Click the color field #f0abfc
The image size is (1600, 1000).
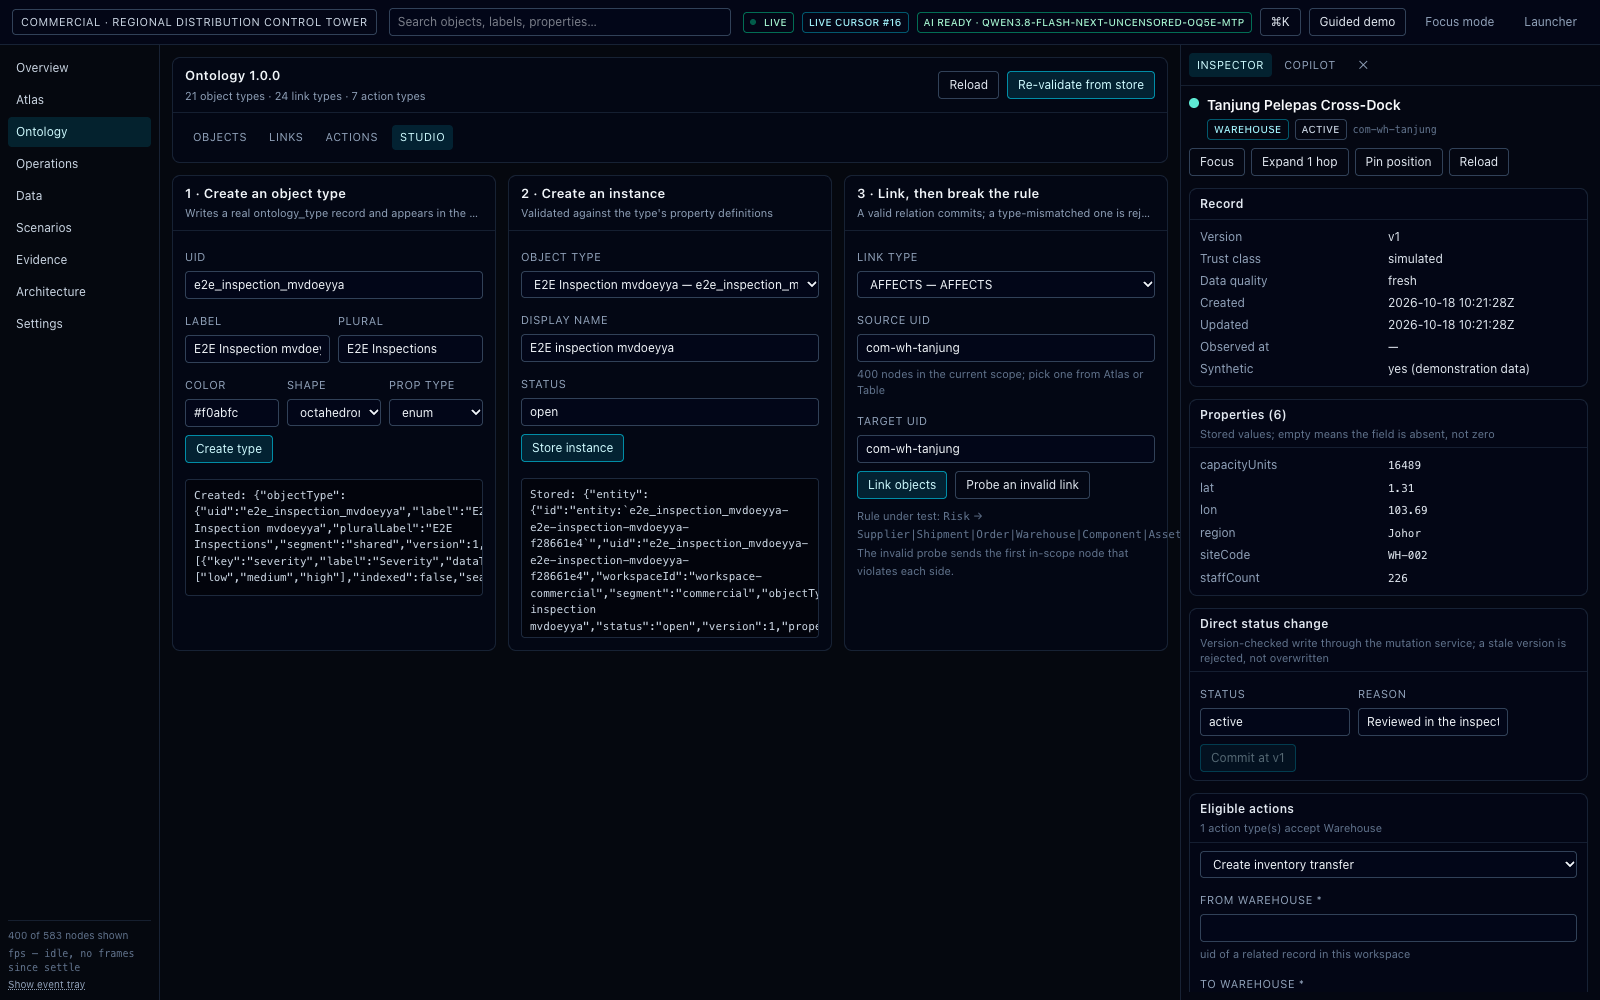pyautogui.click(x=232, y=413)
